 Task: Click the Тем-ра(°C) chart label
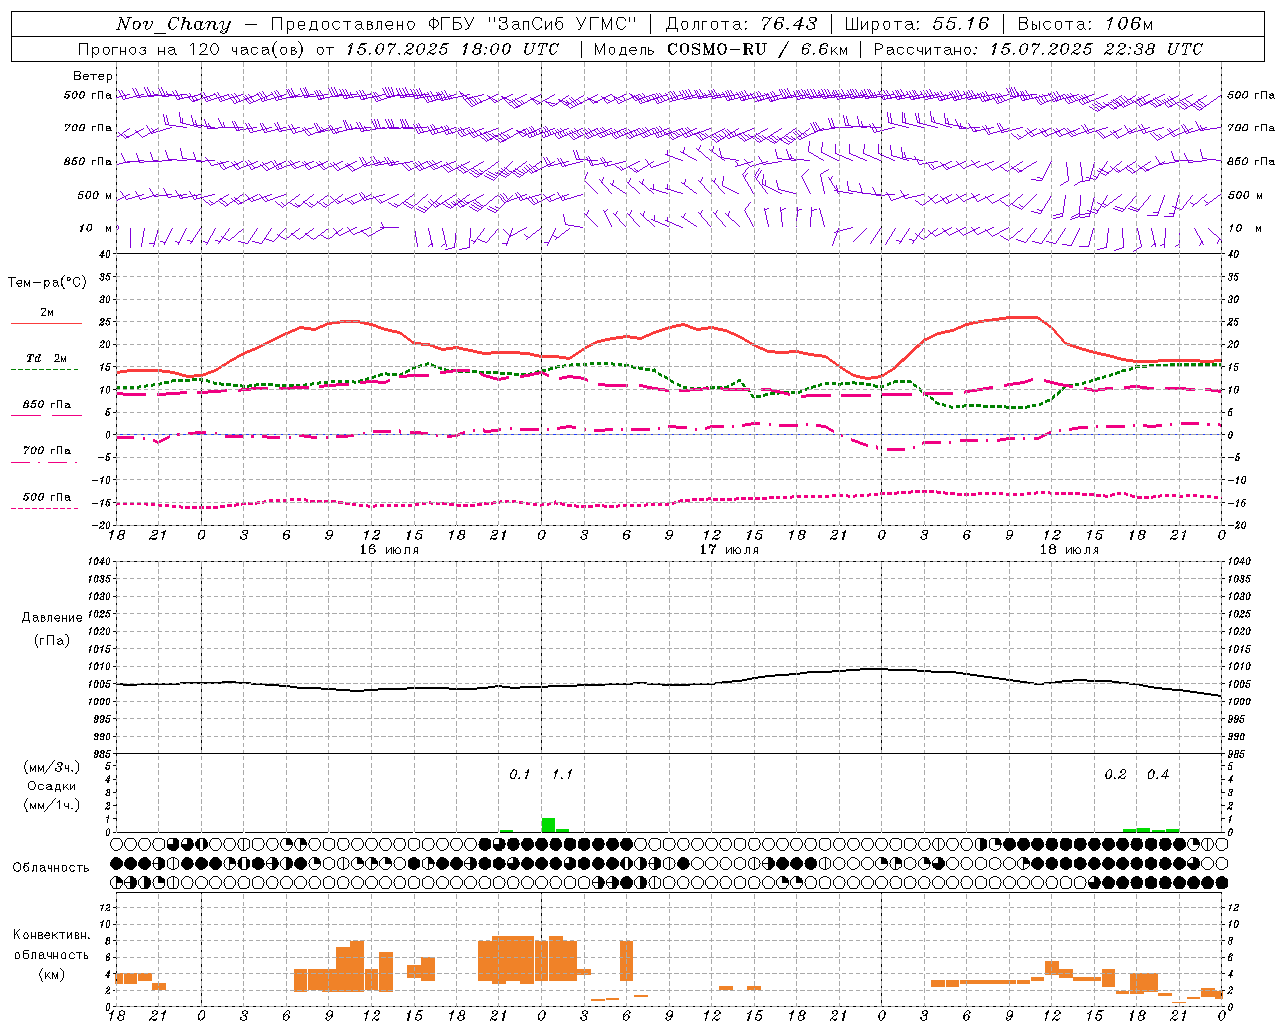point(47,283)
